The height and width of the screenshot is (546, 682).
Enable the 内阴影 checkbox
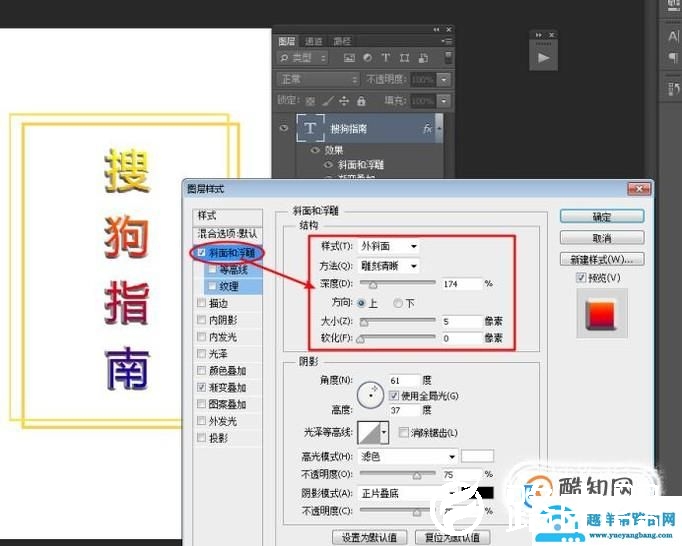[x=201, y=320]
